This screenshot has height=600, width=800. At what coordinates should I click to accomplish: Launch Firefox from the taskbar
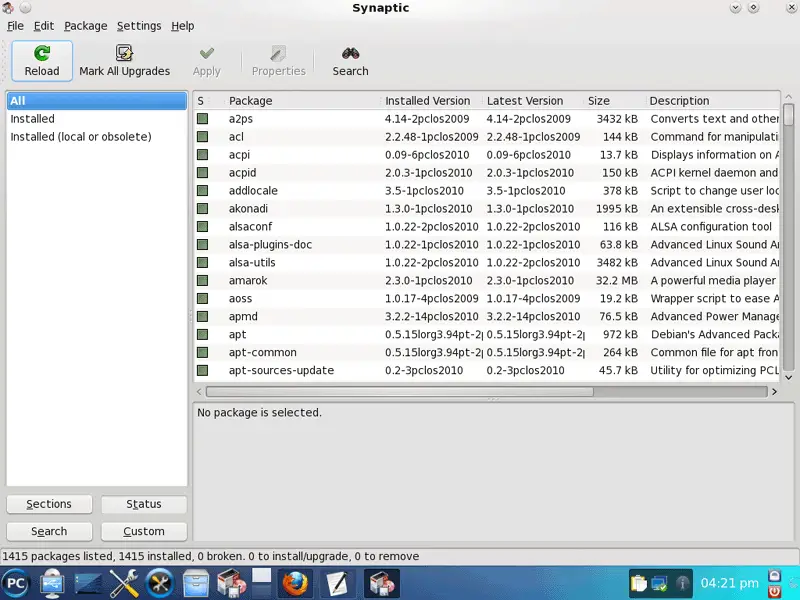pos(295,583)
